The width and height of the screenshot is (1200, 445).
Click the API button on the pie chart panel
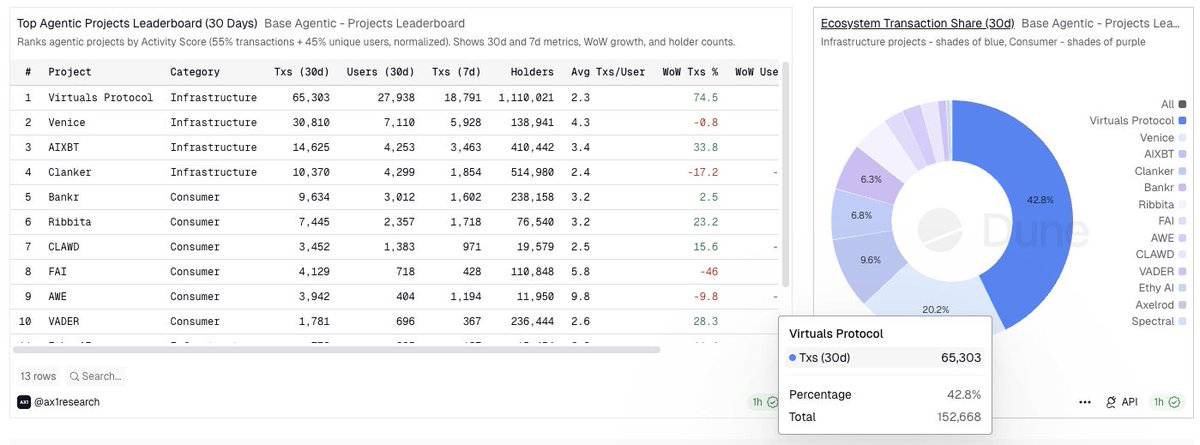pos(1122,402)
